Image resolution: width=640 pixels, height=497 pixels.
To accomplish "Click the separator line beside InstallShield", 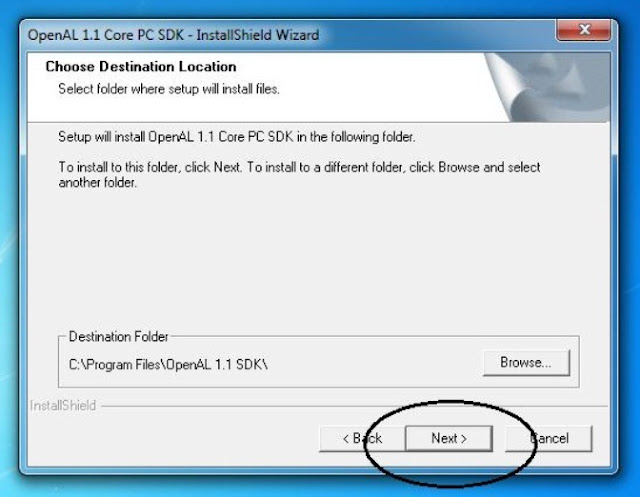I will [354, 406].
